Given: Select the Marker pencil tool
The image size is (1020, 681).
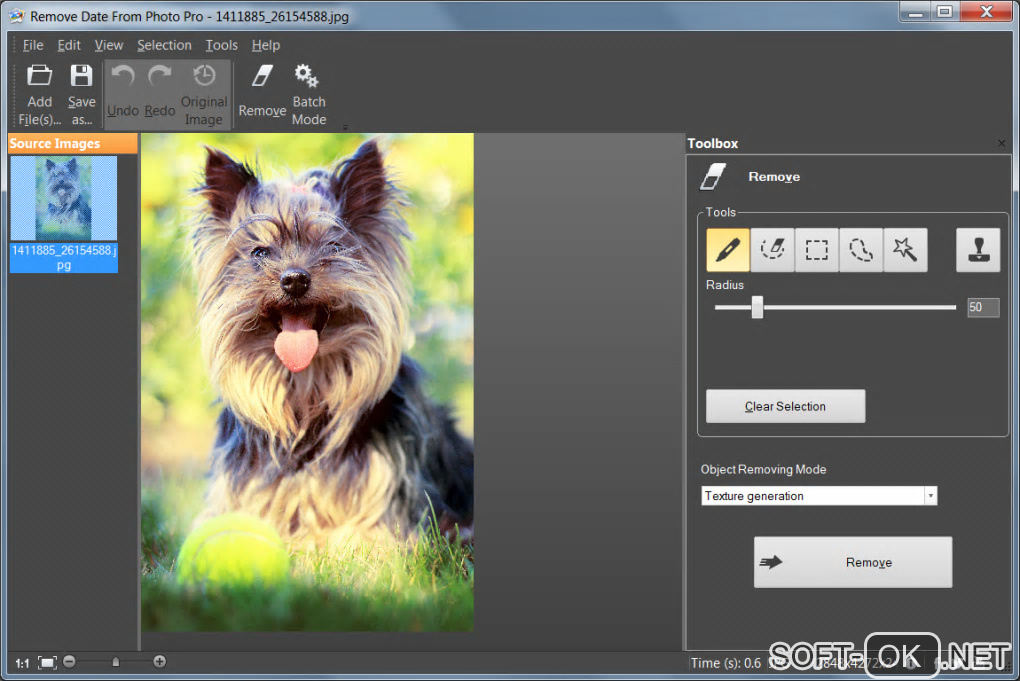Looking at the screenshot, I should pyautogui.click(x=728, y=250).
